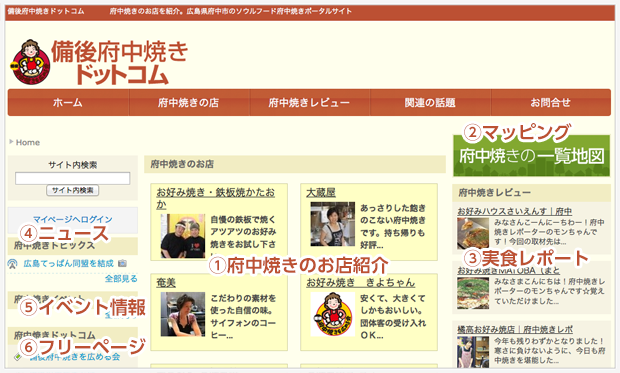The width and height of the screenshot is (620, 373).
Task: Click the site mascot logo icon
Action: coord(30,62)
